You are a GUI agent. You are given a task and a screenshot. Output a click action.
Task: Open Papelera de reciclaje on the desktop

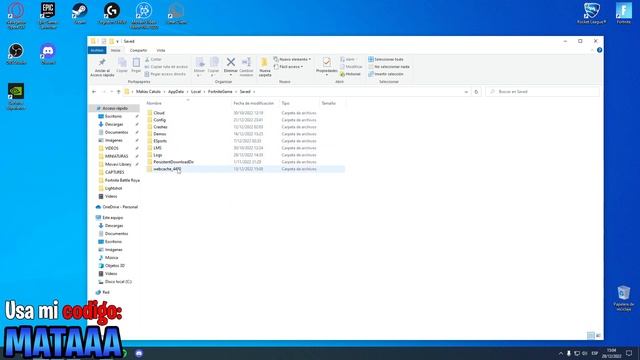624,298
